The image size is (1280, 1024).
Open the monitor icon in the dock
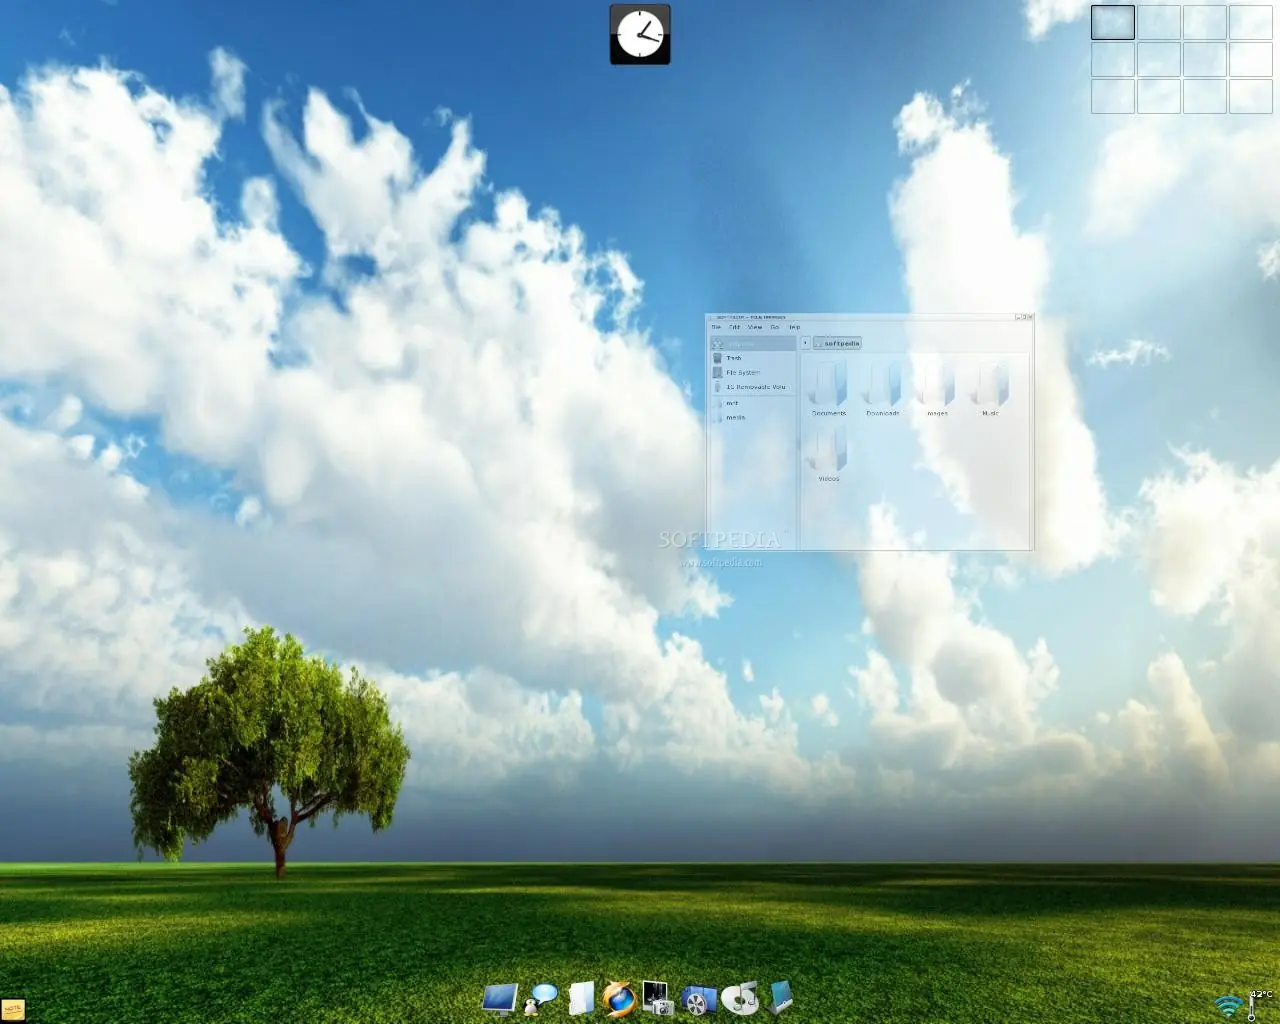pyautogui.click(x=500, y=999)
